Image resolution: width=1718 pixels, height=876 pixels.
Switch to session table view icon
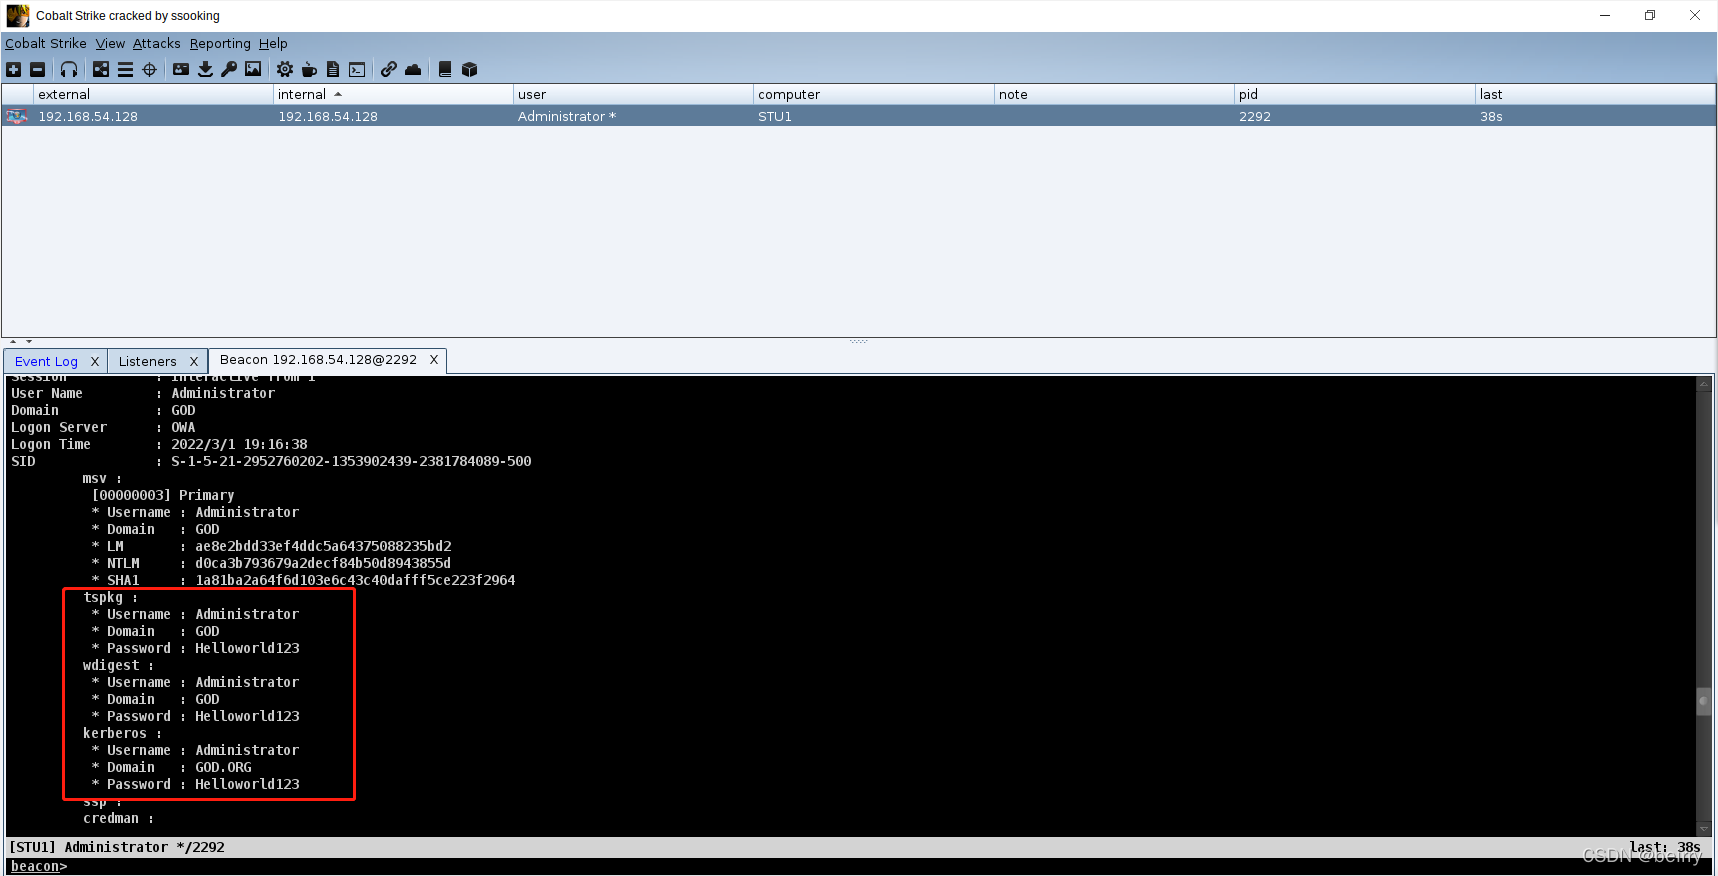[125, 69]
